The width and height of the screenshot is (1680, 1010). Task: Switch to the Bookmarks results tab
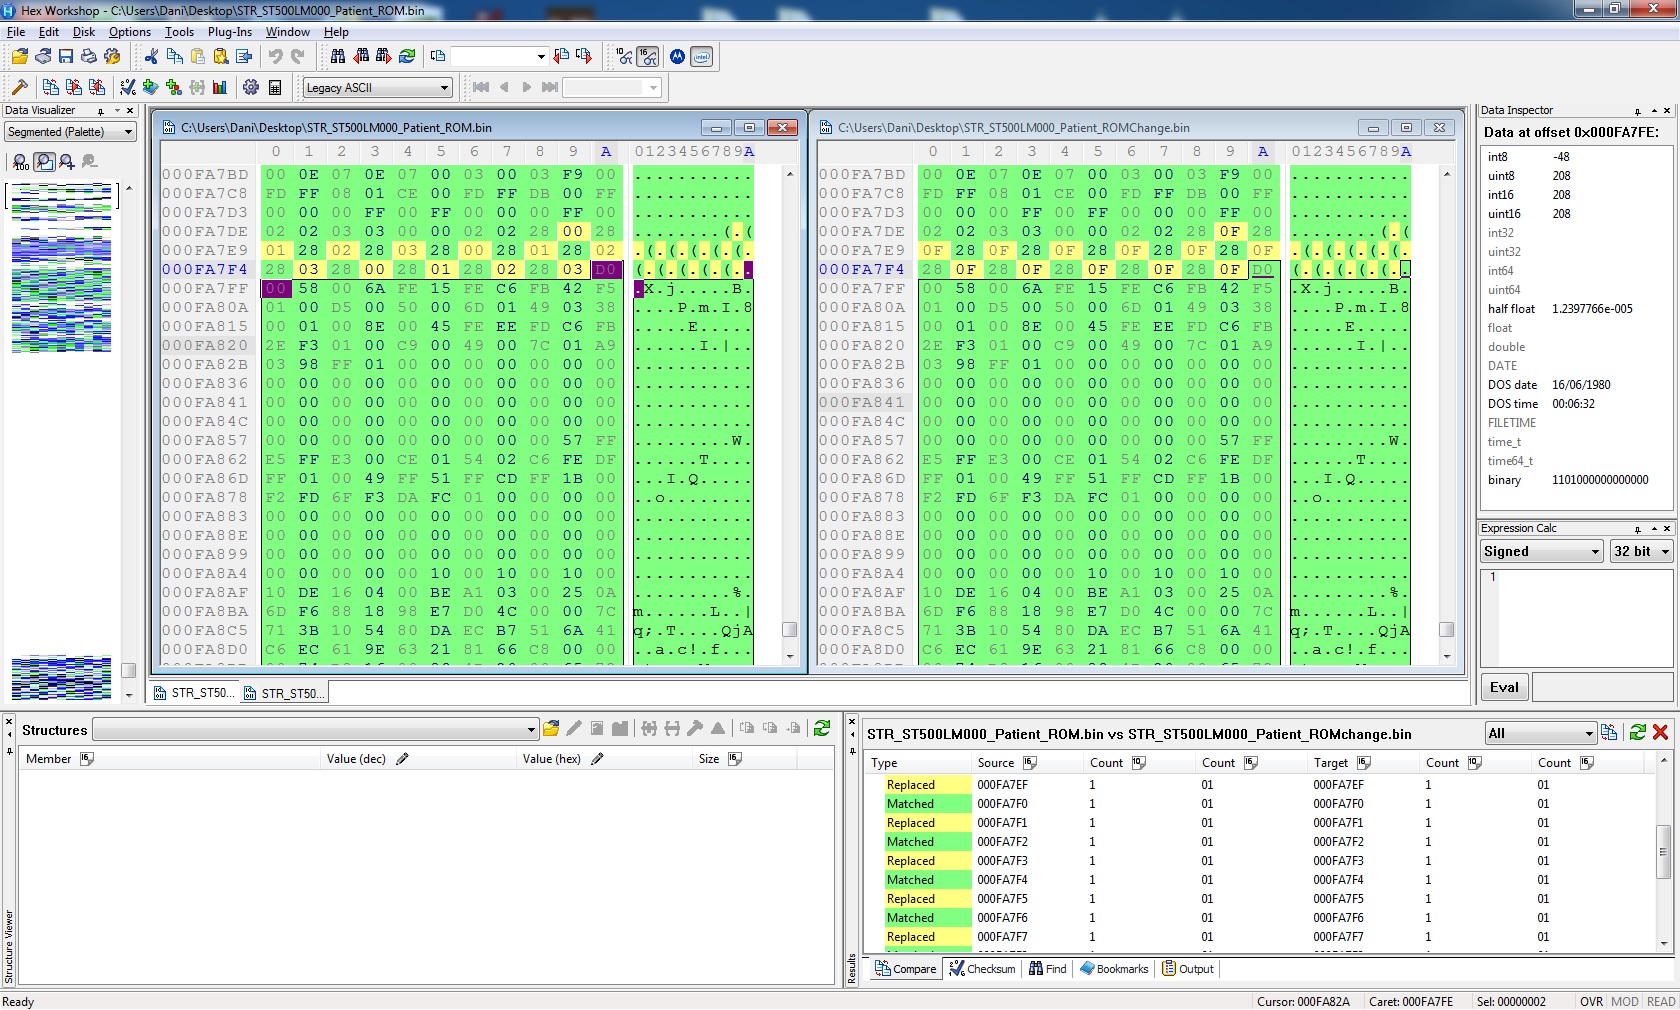pos(1114,969)
